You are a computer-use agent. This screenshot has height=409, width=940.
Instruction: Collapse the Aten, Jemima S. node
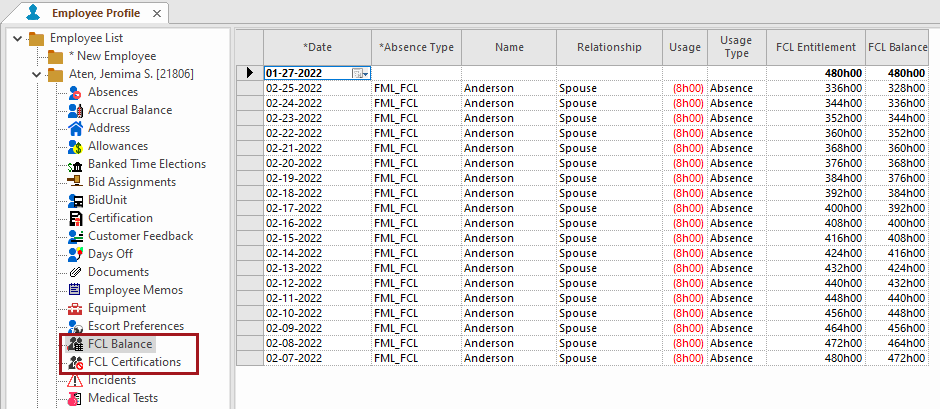click(x=35, y=74)
